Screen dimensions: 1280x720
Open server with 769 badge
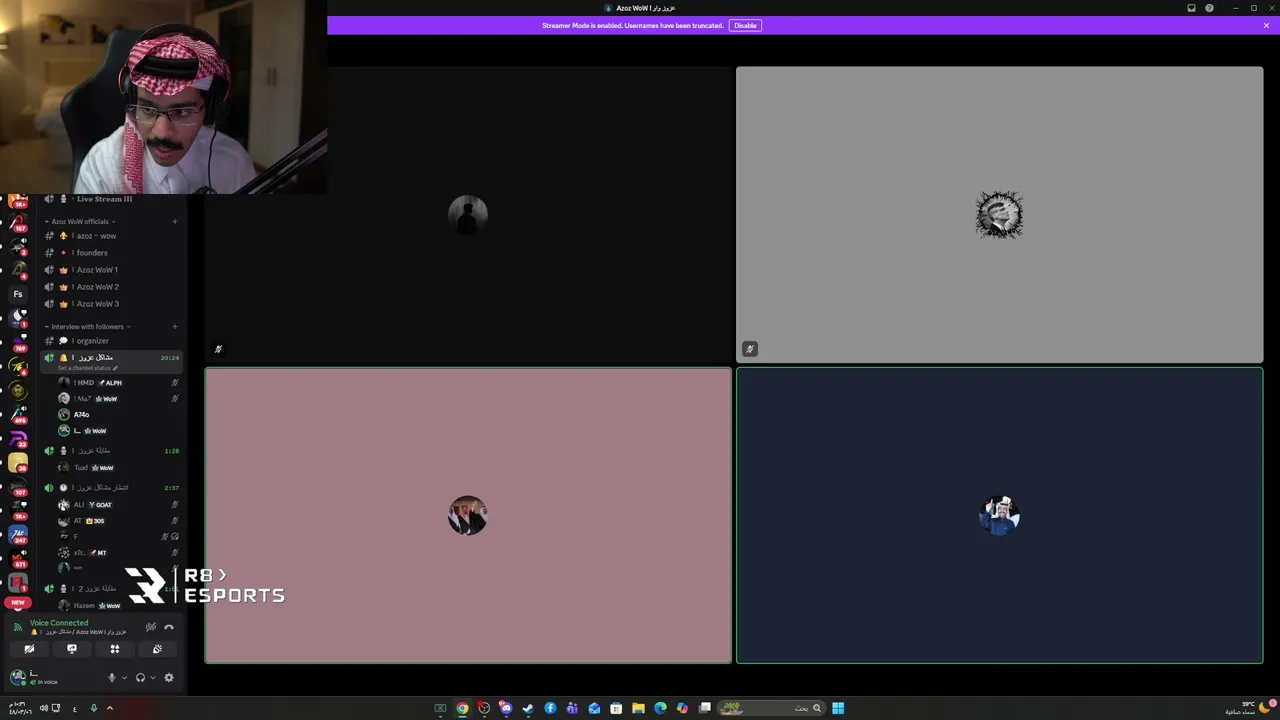click(x=18, y=342)
